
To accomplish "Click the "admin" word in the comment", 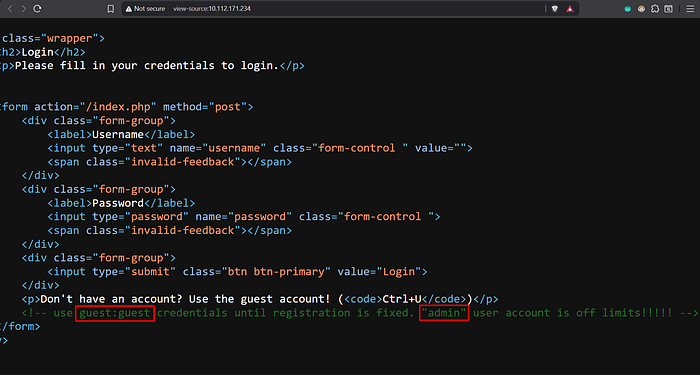I will pyautogui.click(x=444, y=313).
